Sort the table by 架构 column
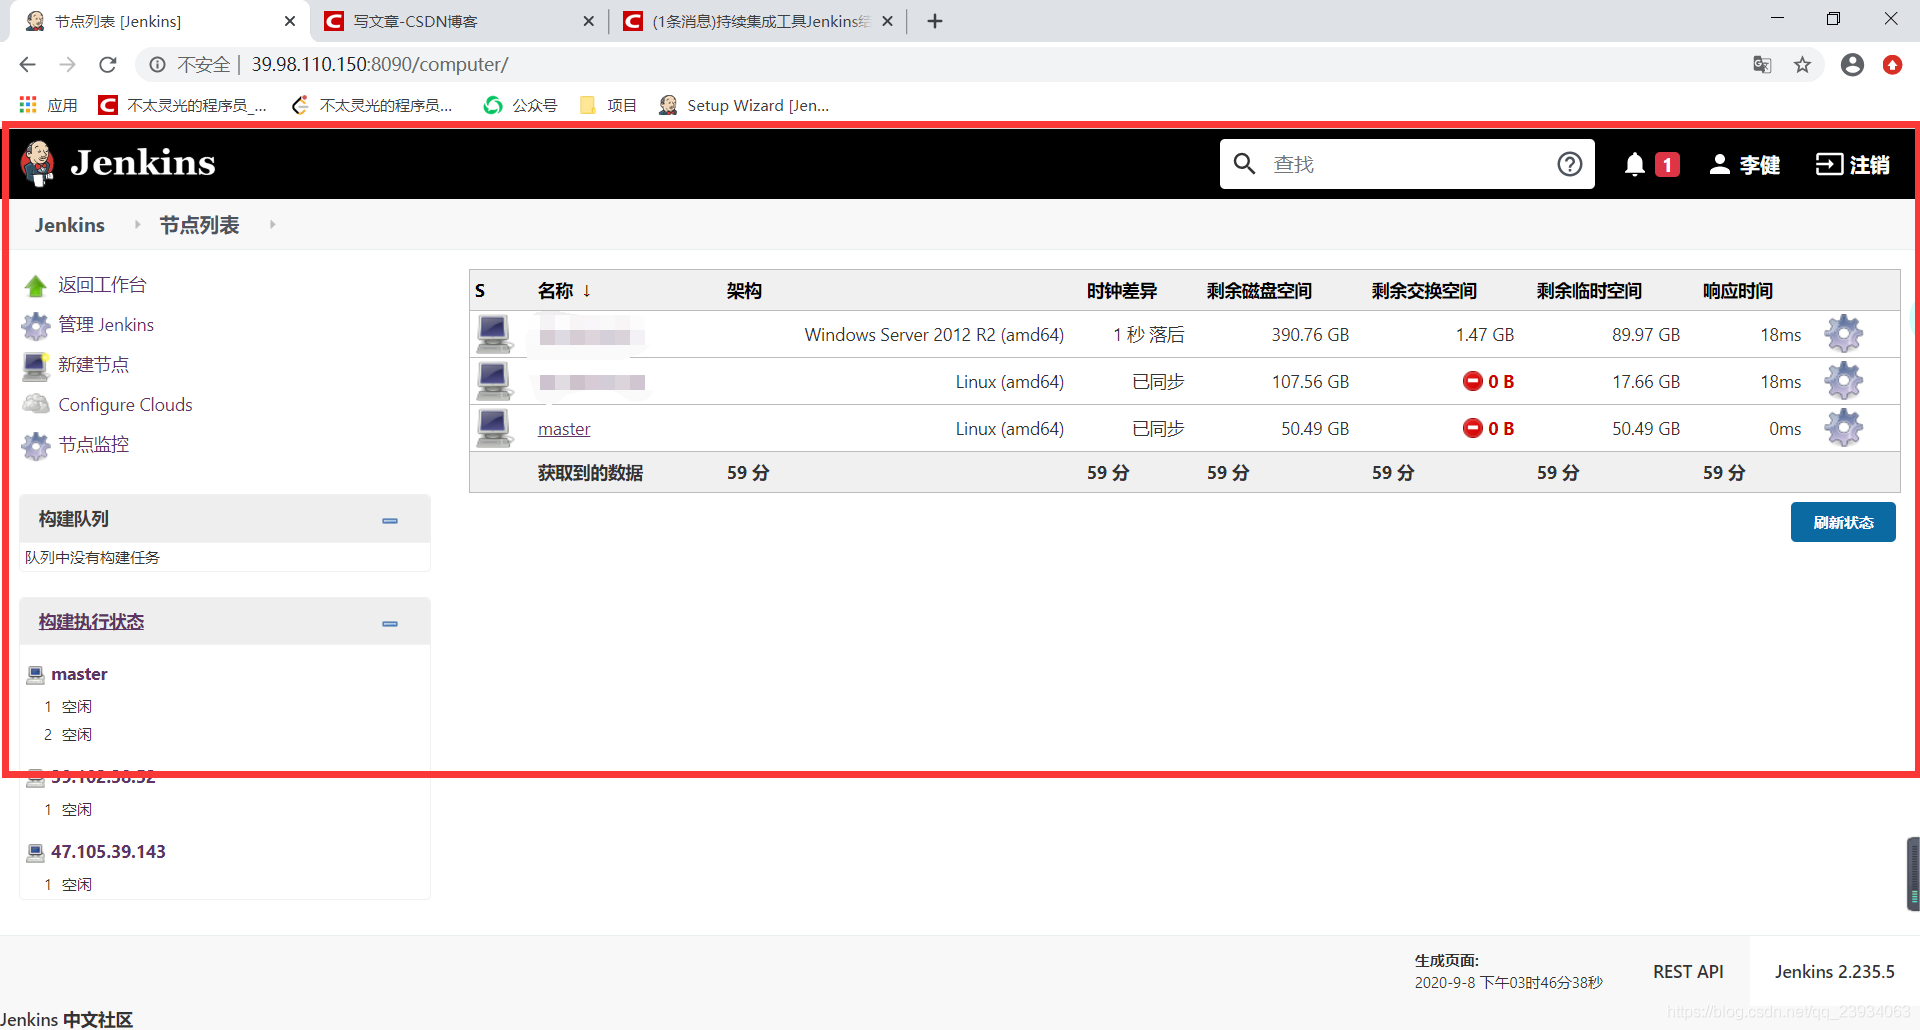The width and height of the screenshot is (1920, 1030). 744,291
